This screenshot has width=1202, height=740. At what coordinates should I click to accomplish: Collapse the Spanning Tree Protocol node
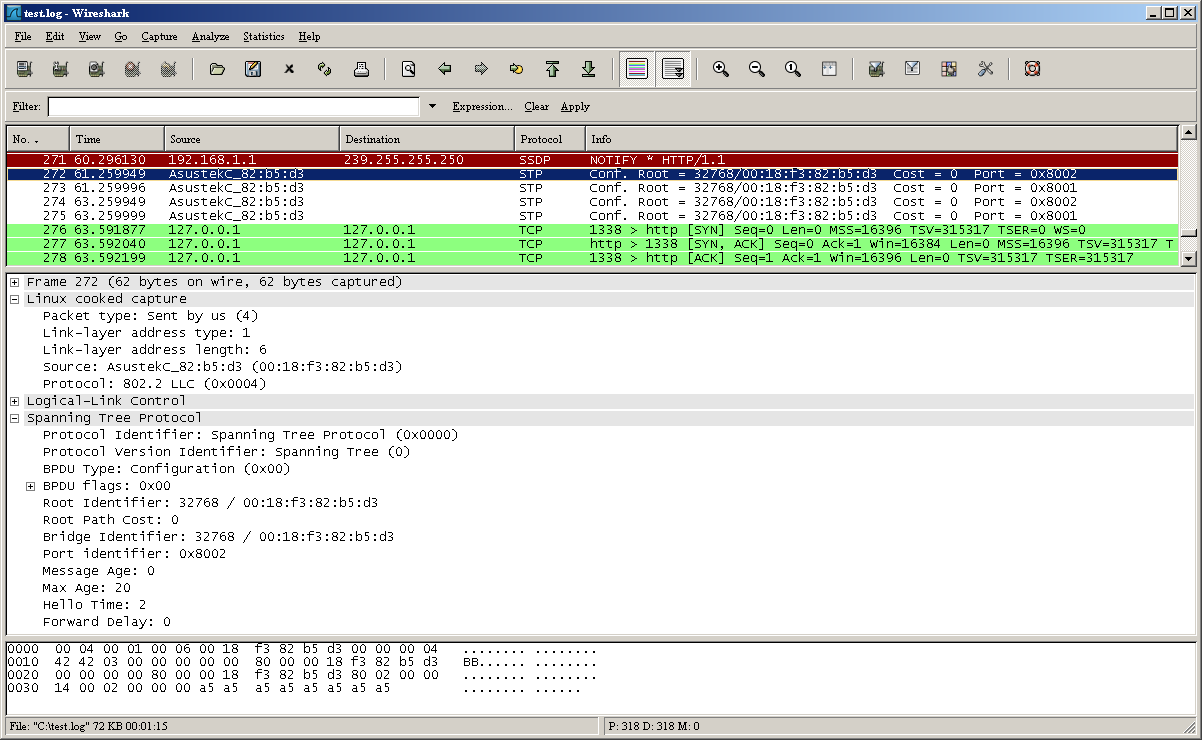coord(15,418)
